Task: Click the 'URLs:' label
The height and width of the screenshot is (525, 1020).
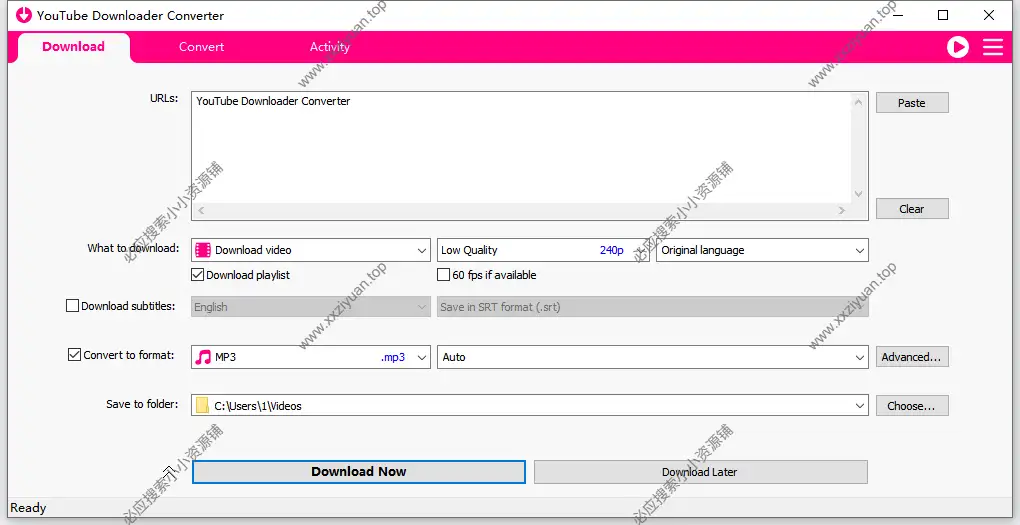Action: 164,98
